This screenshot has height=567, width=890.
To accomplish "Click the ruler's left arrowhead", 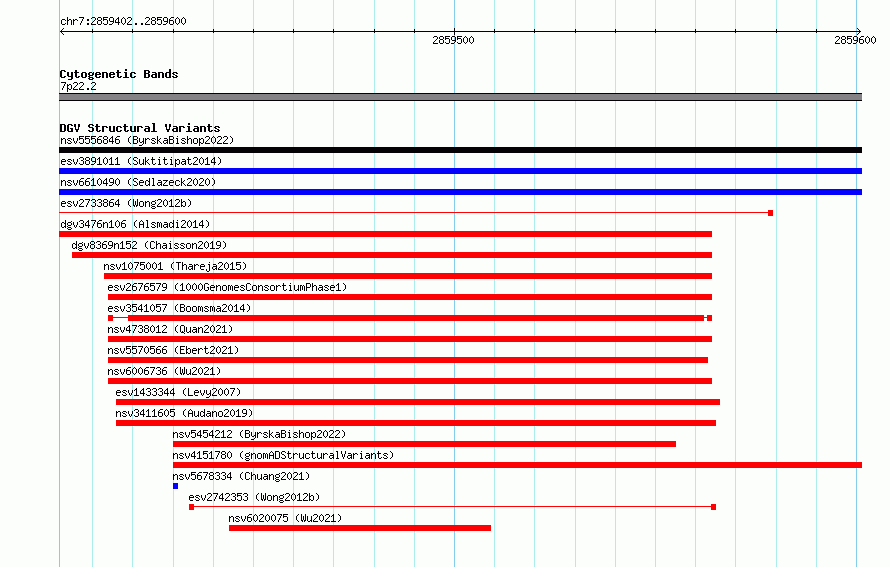I will coord(62,31).
